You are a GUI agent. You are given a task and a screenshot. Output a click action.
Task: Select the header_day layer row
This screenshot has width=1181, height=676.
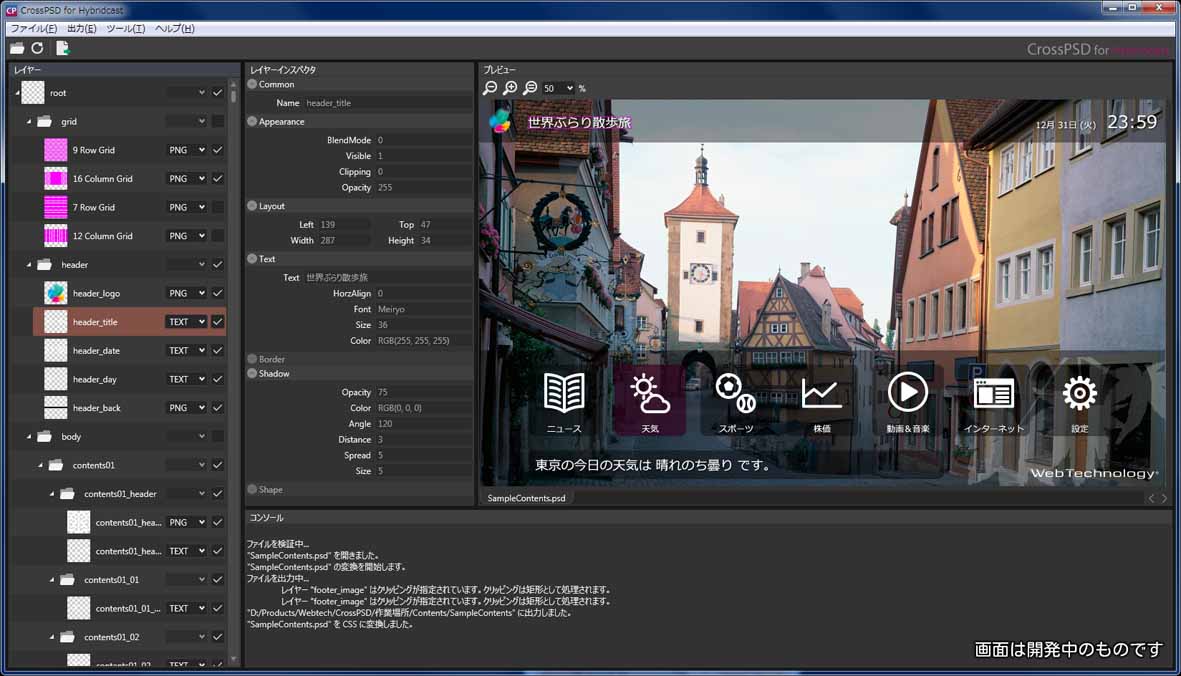(x=130, y=379)
